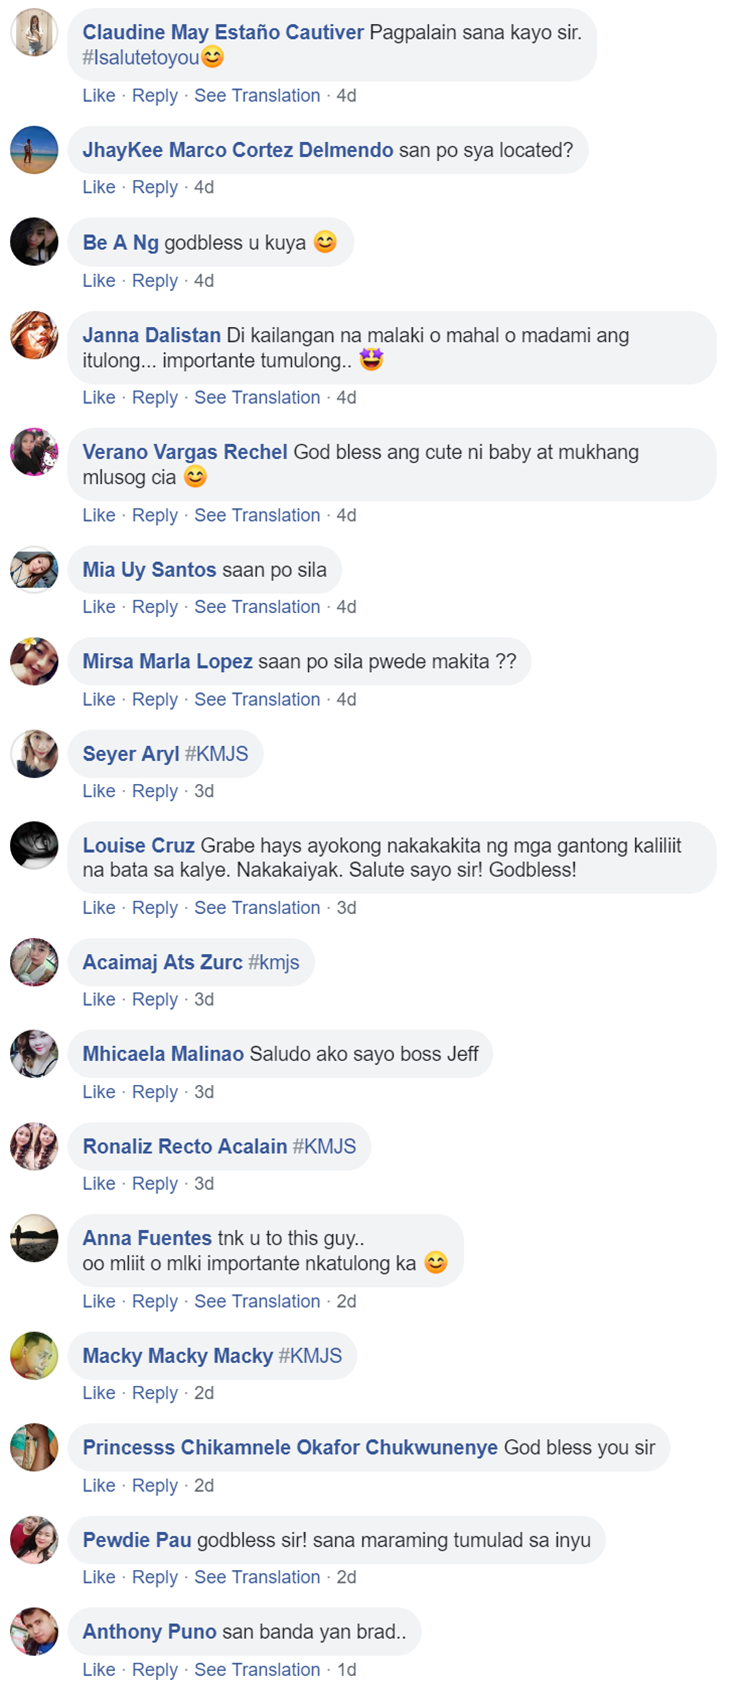Like Ronaliz Recto Acalain's comment

[99, 1184]
